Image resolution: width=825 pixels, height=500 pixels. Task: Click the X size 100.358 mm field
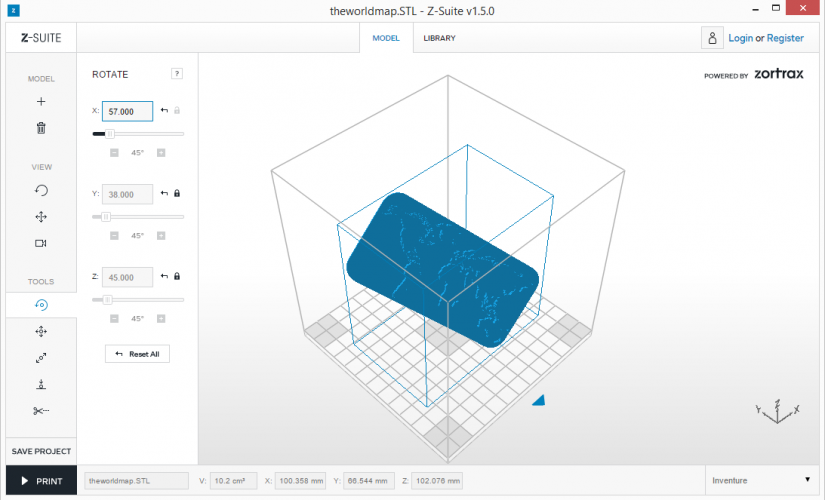point(300,481)
